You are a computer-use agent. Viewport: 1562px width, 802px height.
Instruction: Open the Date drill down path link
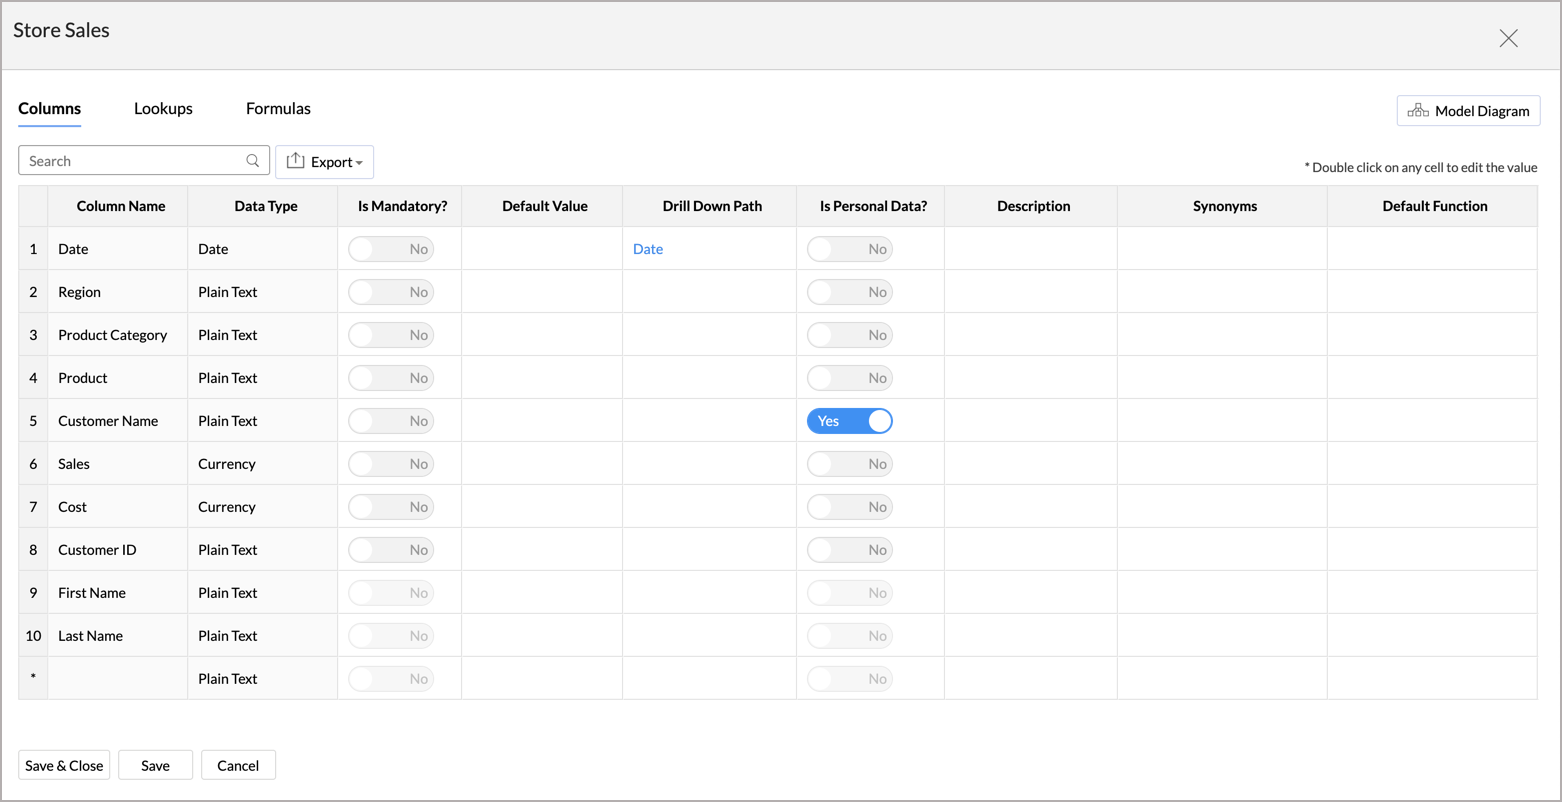coord(648,249)
